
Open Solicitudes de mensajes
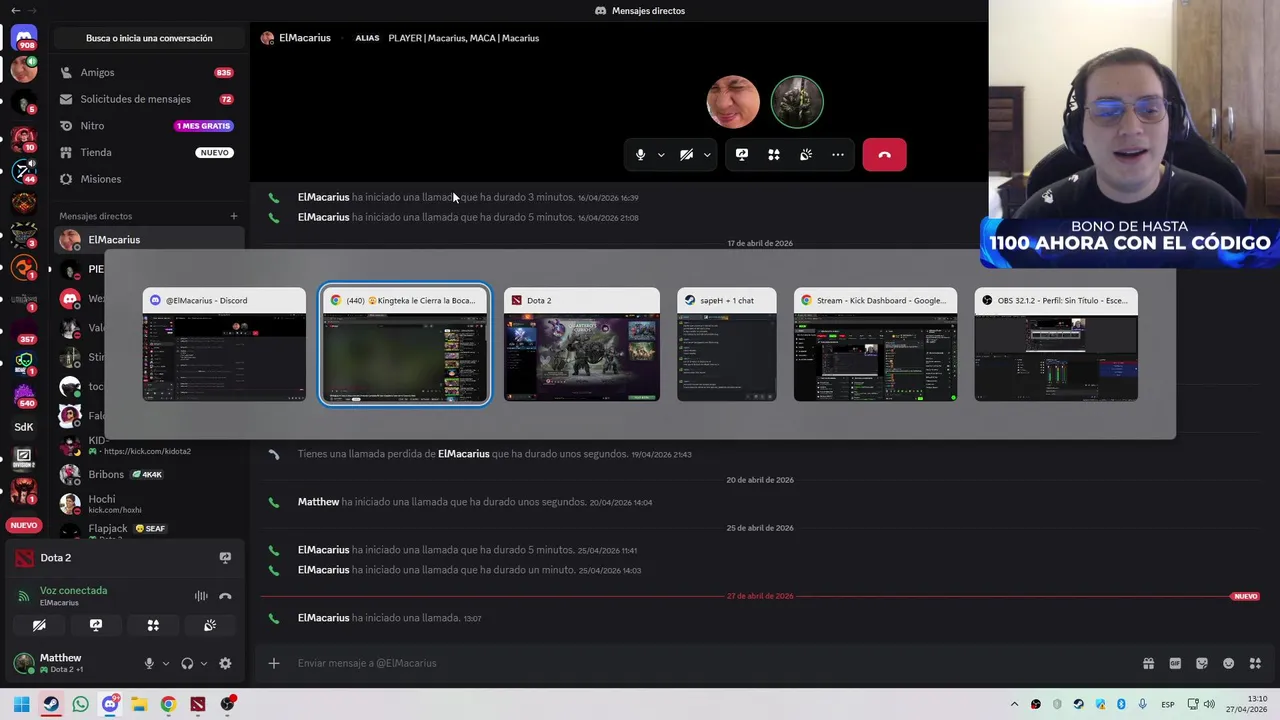[149, 99]
